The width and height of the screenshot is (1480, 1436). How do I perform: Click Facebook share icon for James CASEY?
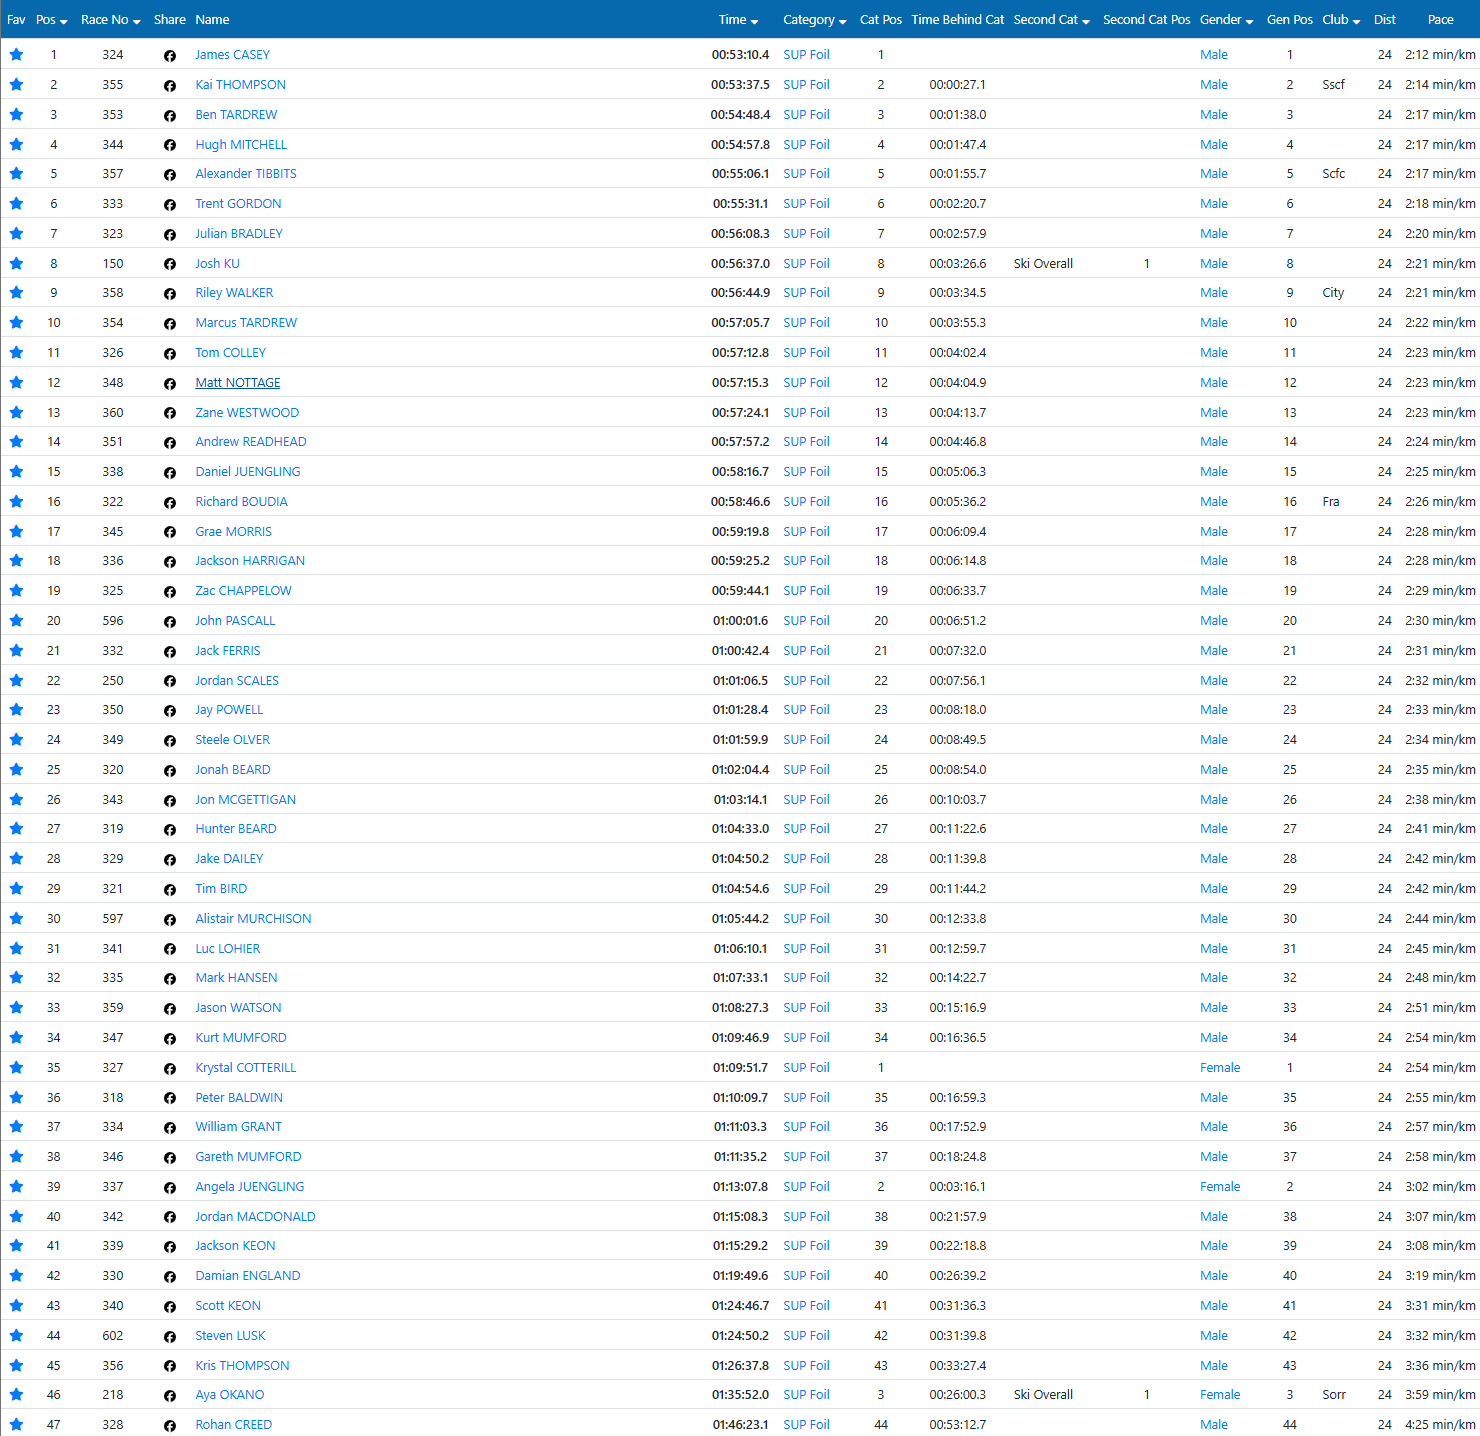[x=170, y=56]
